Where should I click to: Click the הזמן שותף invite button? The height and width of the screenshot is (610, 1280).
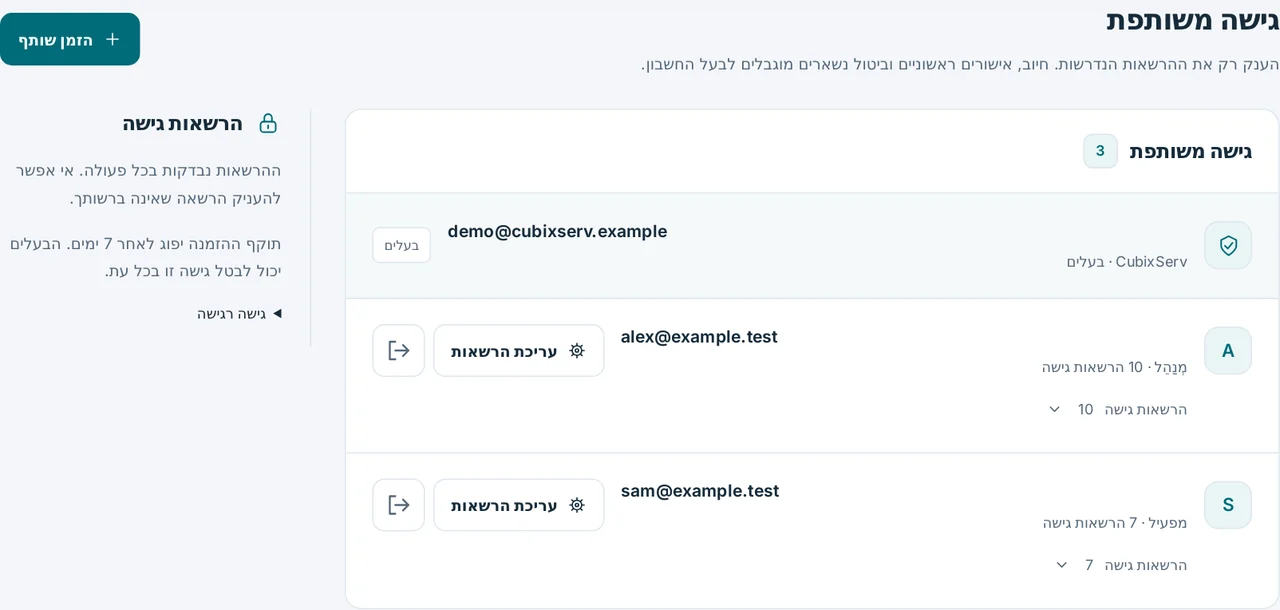pyautogui.click(x=70, y=39)
